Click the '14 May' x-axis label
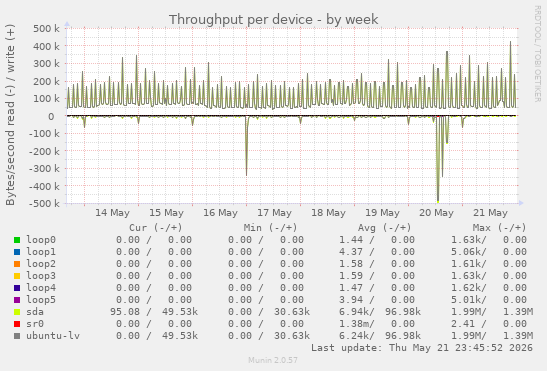This screenshot has height=371, width=547. (112, 213)
